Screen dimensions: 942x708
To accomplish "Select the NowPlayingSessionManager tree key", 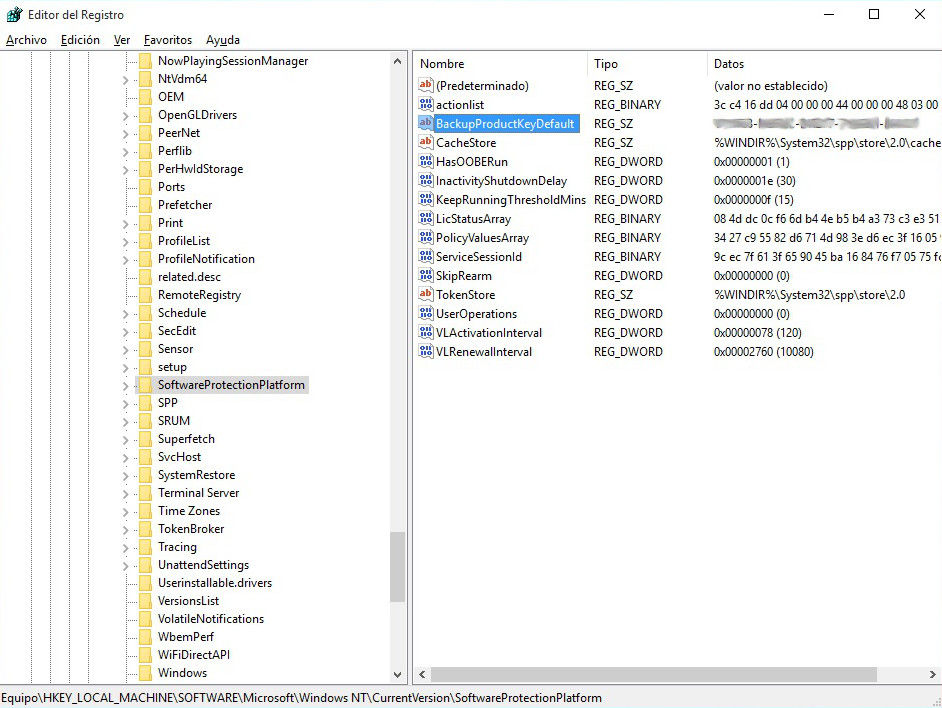I will click(x=233, y=61).
